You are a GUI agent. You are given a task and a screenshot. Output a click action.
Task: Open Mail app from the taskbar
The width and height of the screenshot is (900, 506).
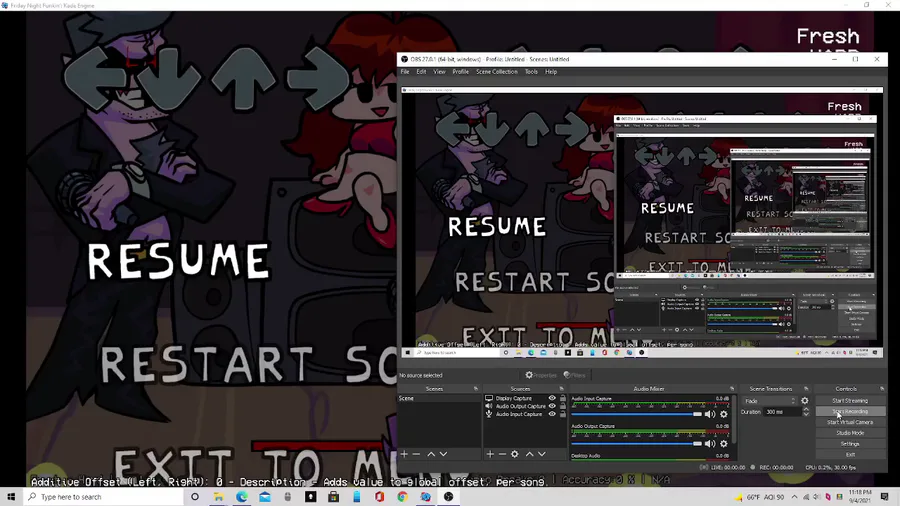click(265, 497)
